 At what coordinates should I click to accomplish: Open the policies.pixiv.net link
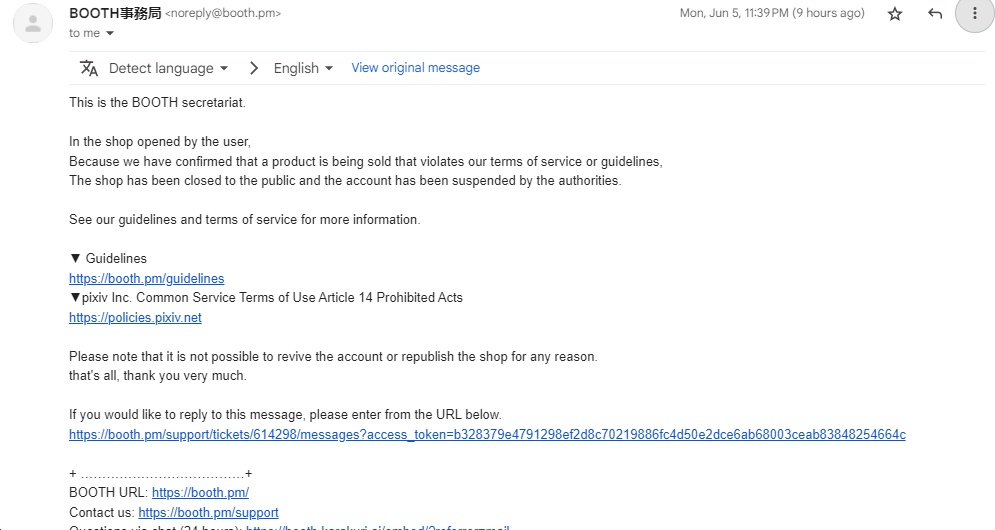tap(135, 317)
